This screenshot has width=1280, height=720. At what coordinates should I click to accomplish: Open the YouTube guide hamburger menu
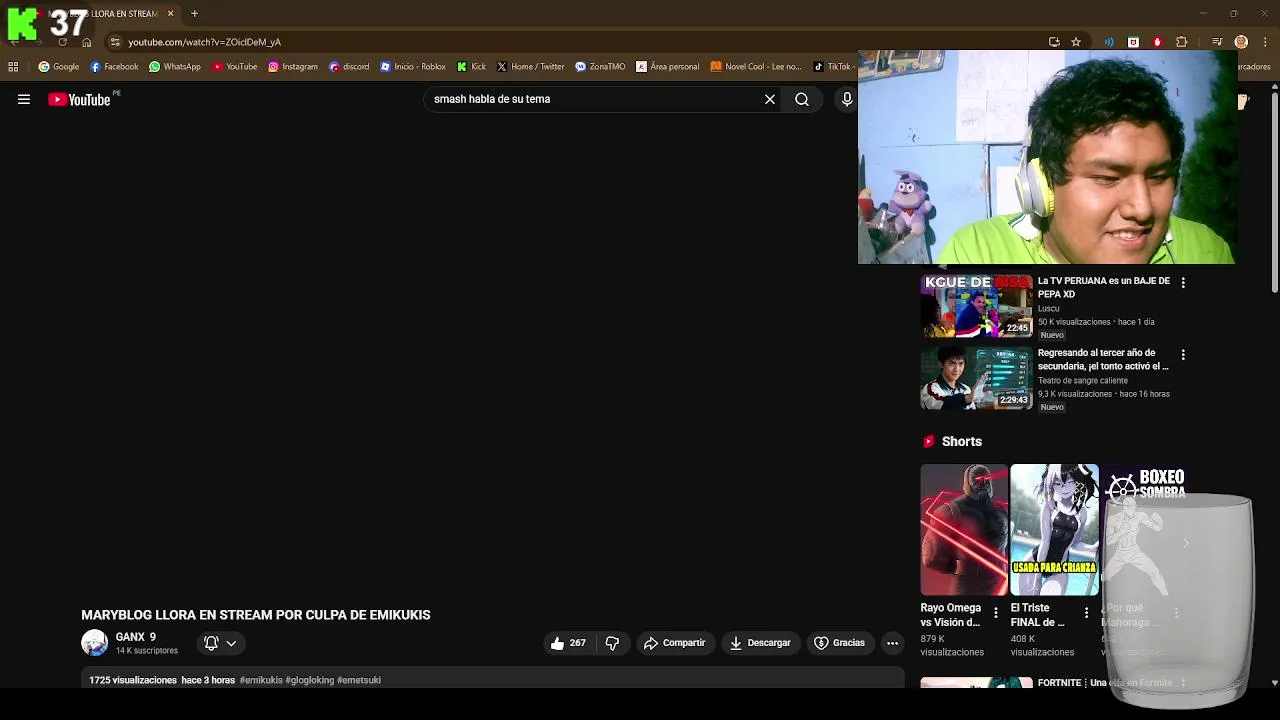coord(24,99)
